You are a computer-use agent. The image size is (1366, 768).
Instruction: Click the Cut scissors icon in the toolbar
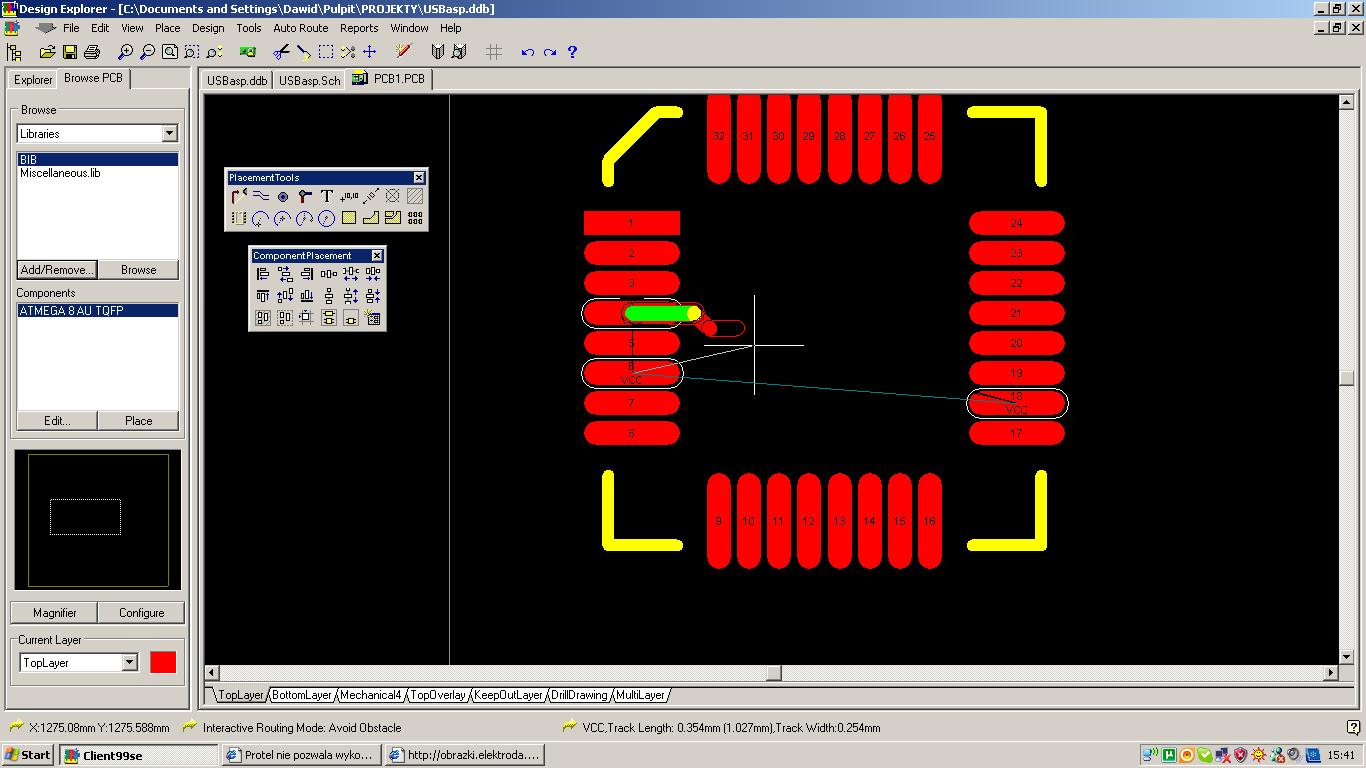pyautogui.click(x=281, y=52)
